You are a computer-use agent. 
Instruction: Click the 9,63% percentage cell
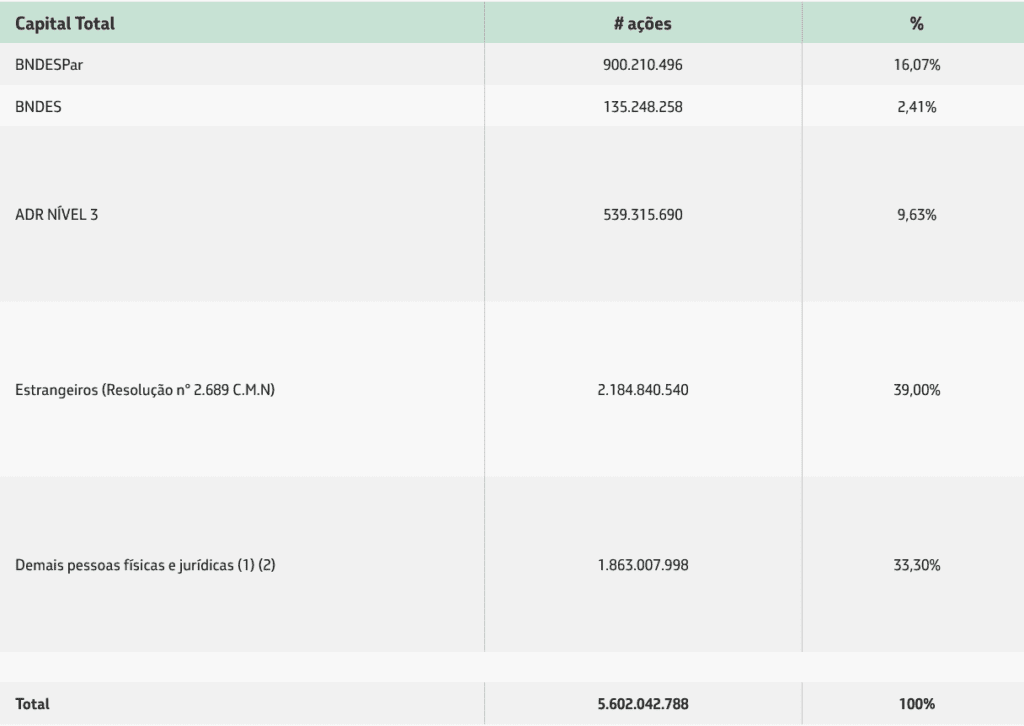pyautogui.click(x=917, y=214)
